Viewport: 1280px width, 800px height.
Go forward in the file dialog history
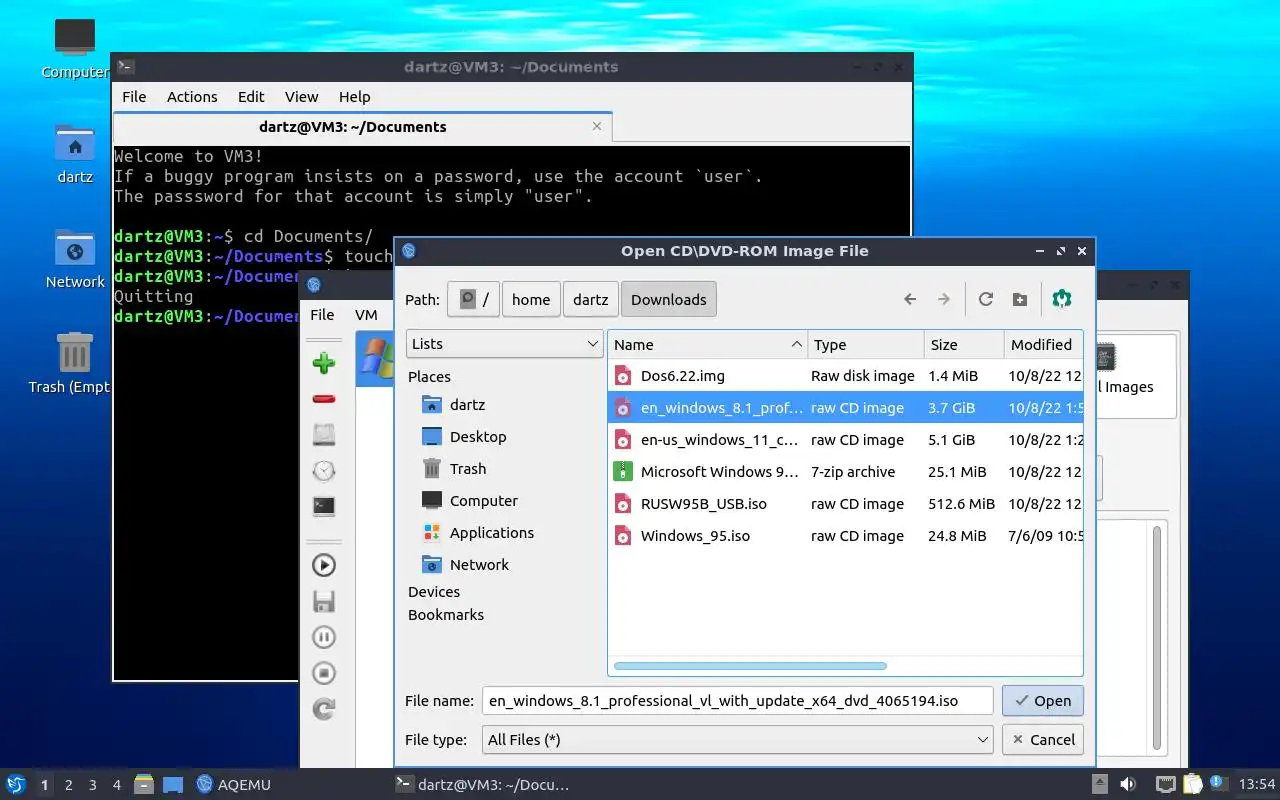(x=943, y=299)
